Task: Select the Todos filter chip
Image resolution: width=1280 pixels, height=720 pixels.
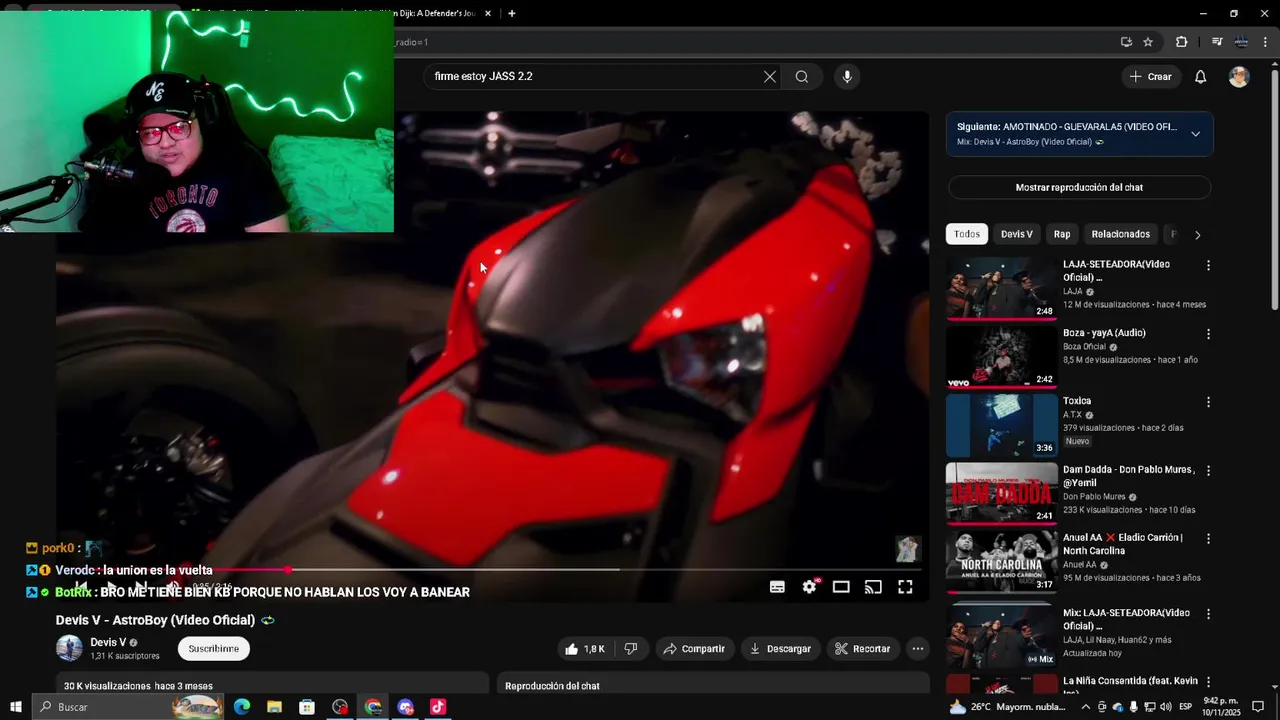Action: point(967,234)
